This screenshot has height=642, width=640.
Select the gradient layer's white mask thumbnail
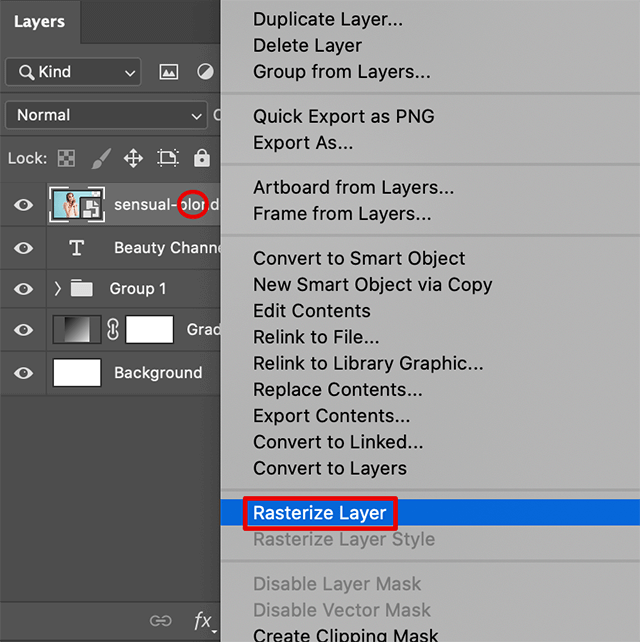click(149, 330)
